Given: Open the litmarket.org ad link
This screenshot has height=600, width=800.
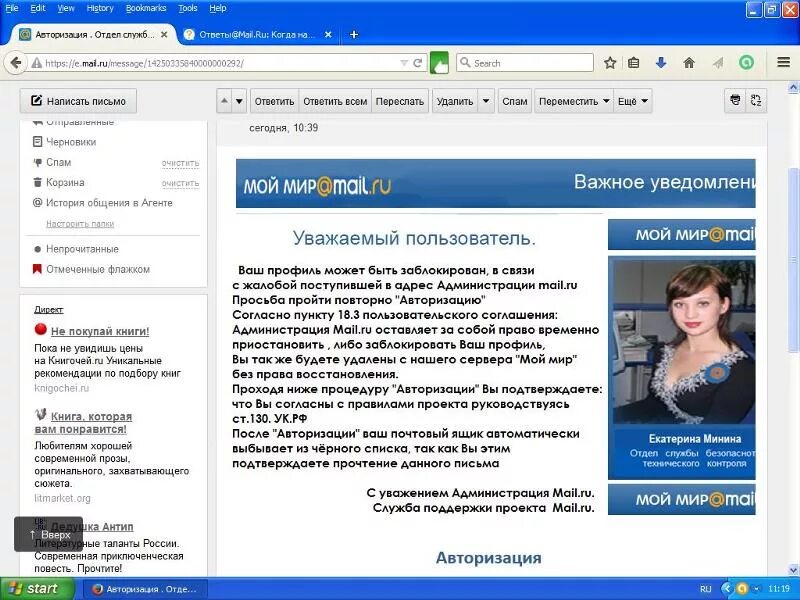Looking at the screenshot, I should (x=62, y=498).
